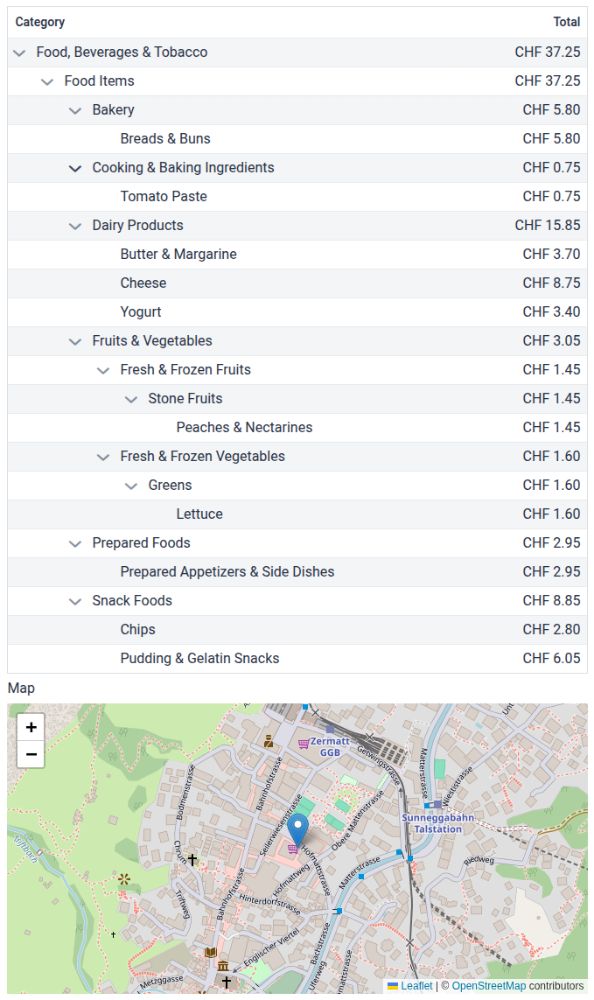Click the Sunneggabahn Talstation station marker
The image size is (594, 1000).
(x=438, y=804)
